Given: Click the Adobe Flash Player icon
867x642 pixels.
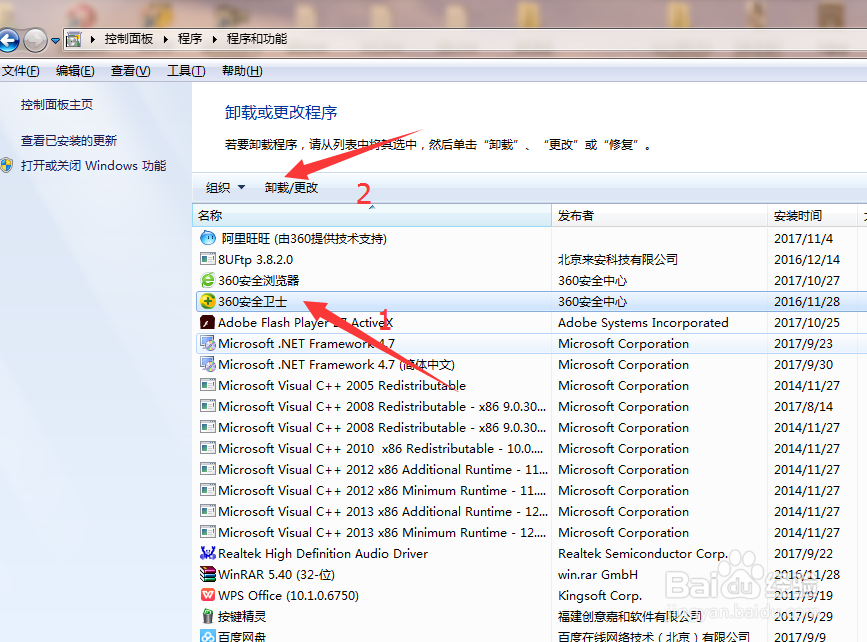Looking at the screenshot, I should 208,322.
